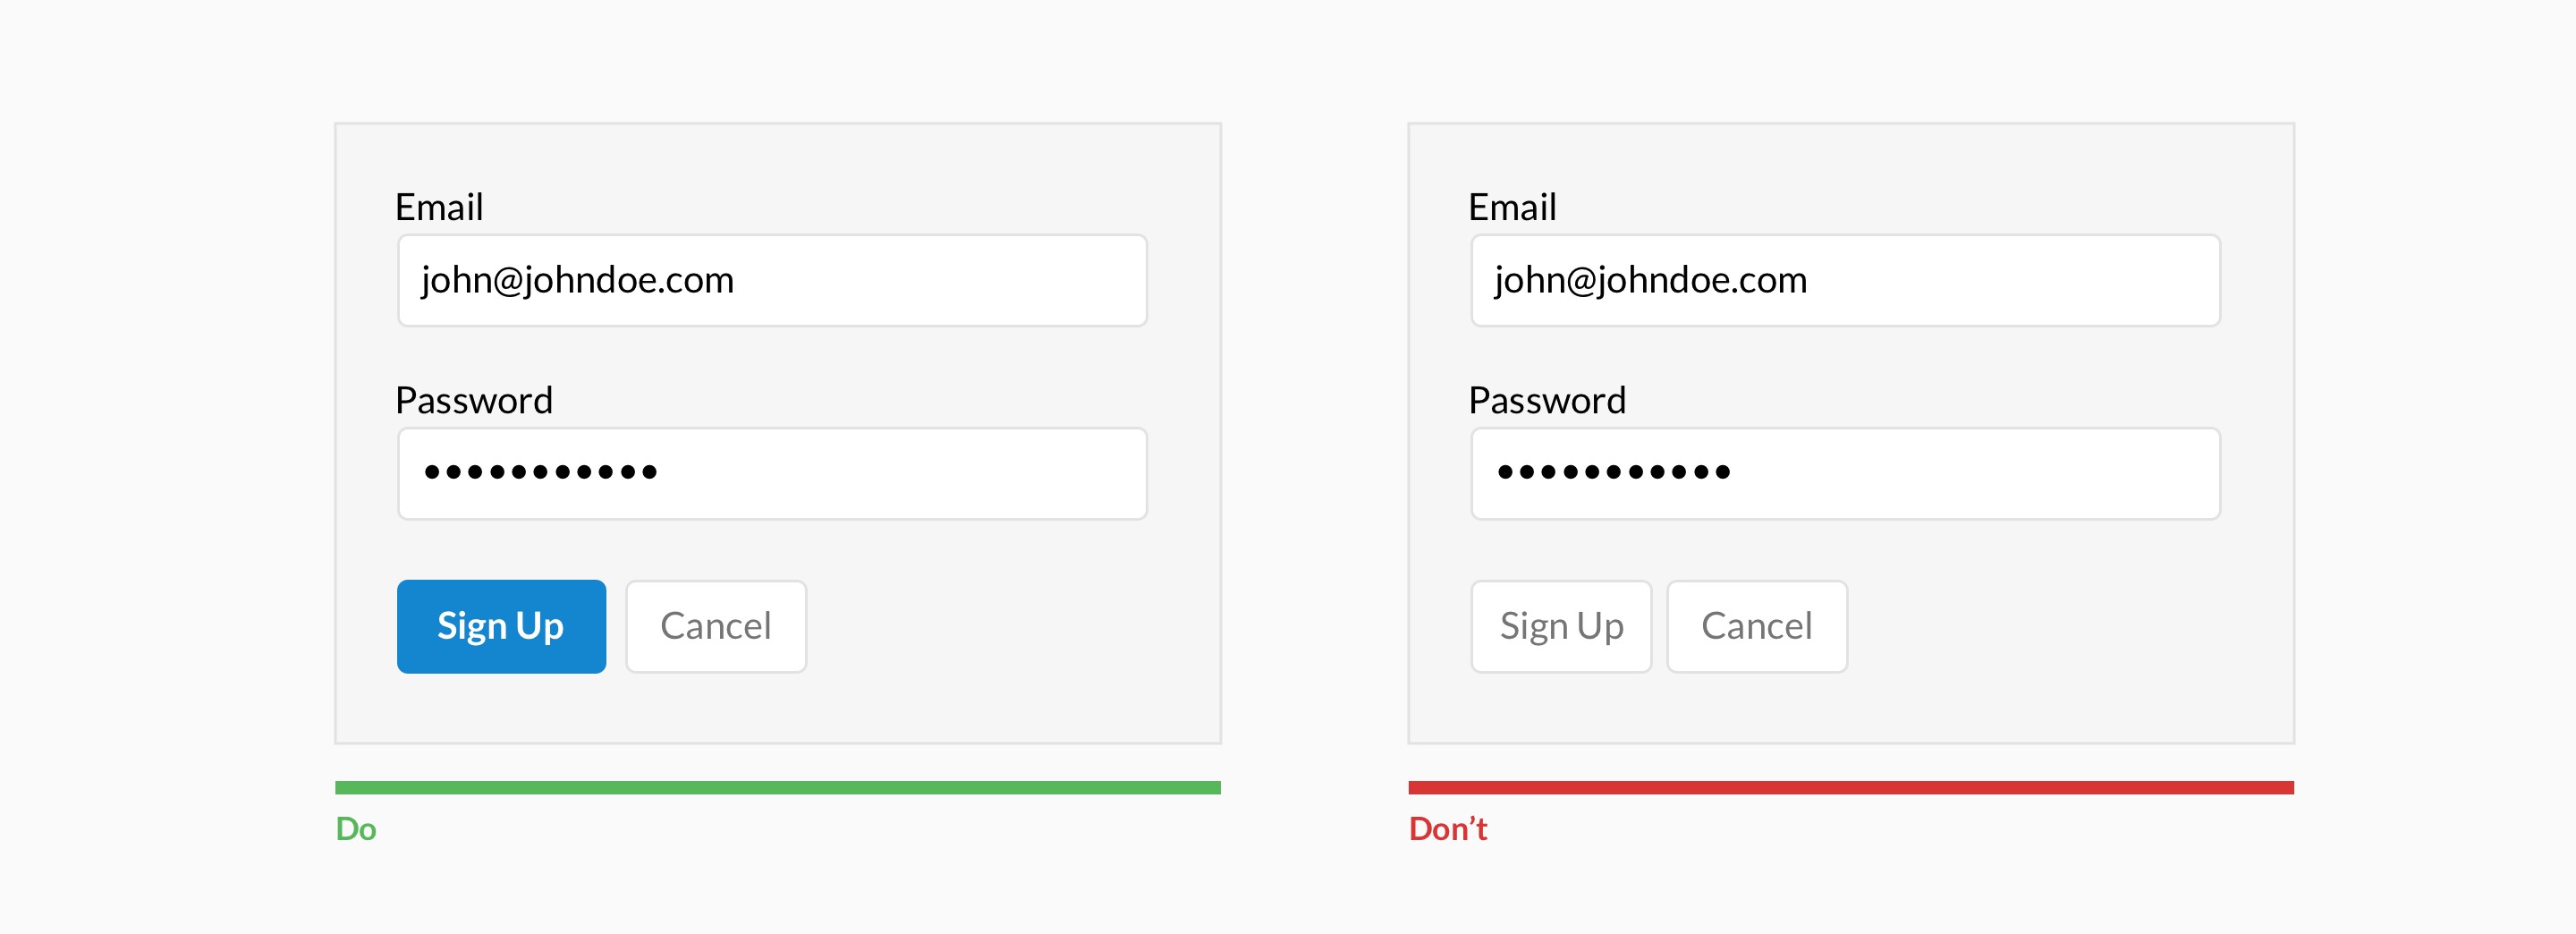
Task: Click the red bar under the right form
Action: tap(1851, 788)
